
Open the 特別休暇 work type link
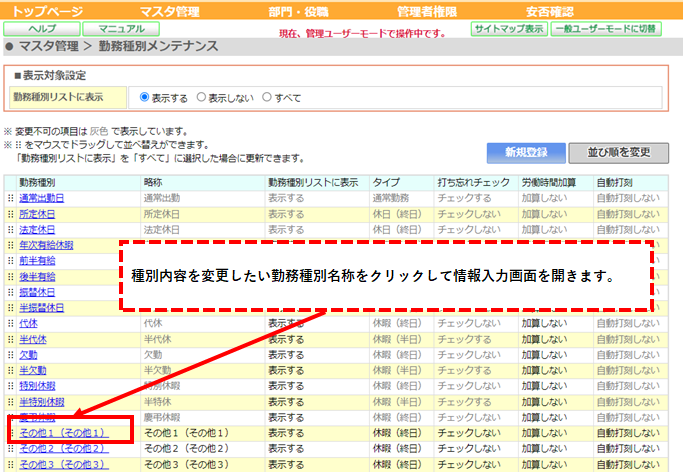[37, 386]
